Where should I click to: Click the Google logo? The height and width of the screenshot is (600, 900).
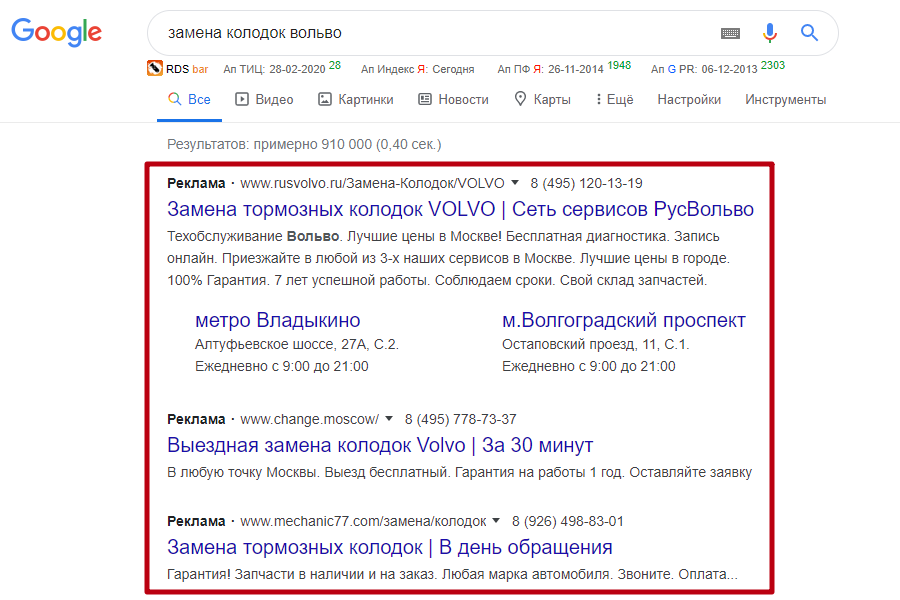(56, 33)
